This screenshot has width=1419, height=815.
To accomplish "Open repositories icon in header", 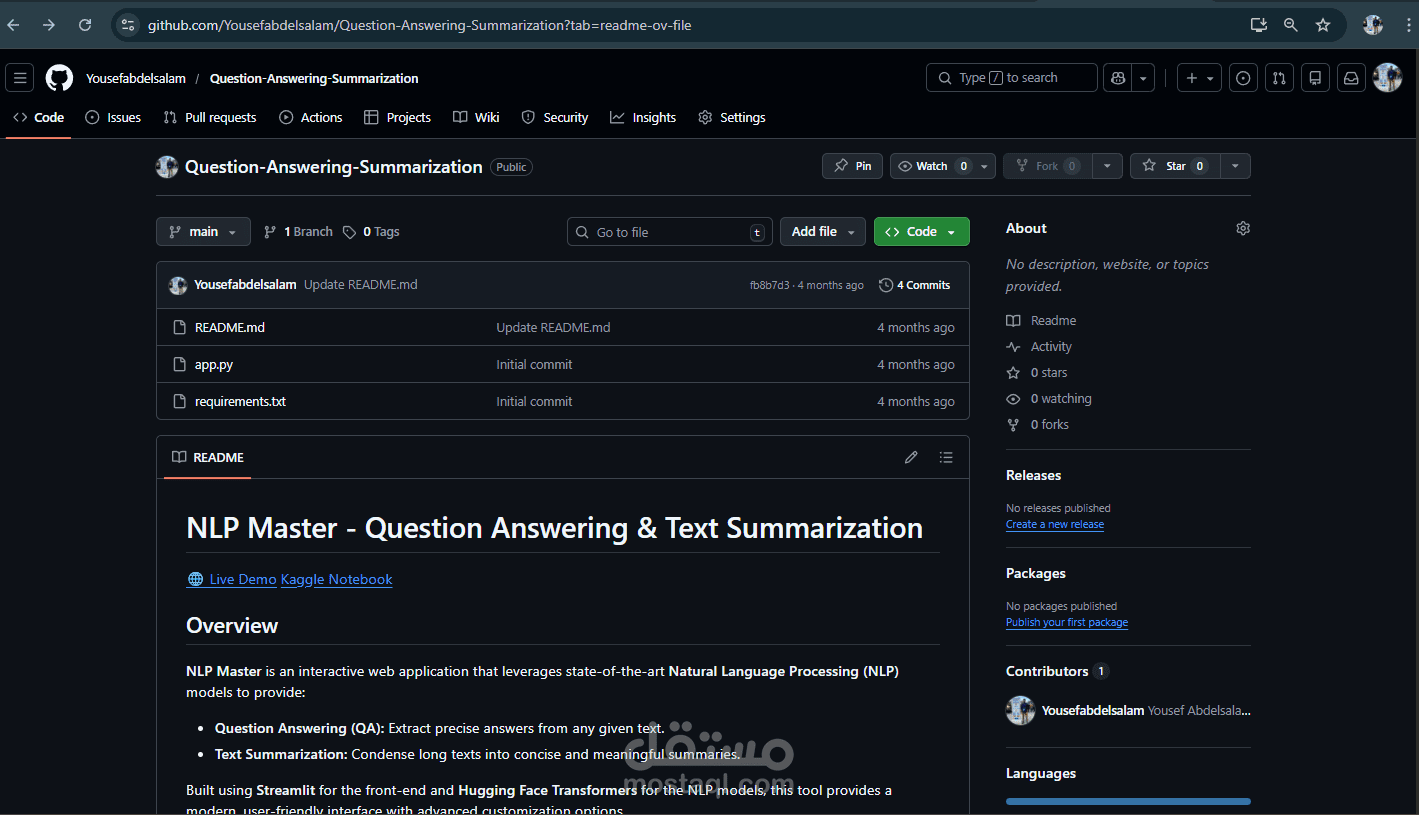I will tap(1315, 78).
